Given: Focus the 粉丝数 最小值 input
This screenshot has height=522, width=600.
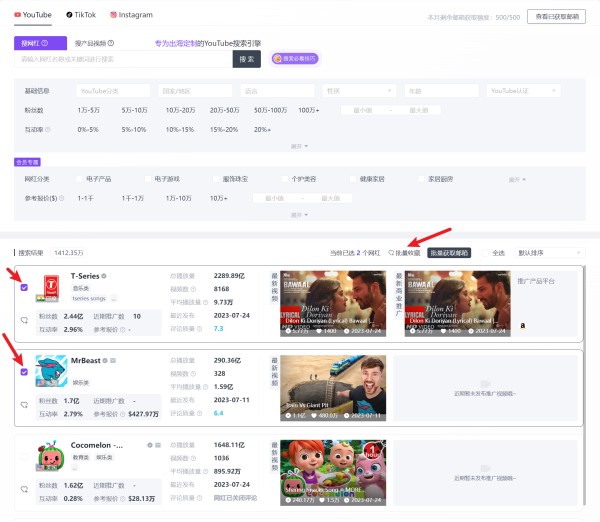Looking at the screenshot, I should [x=362, y=110].
